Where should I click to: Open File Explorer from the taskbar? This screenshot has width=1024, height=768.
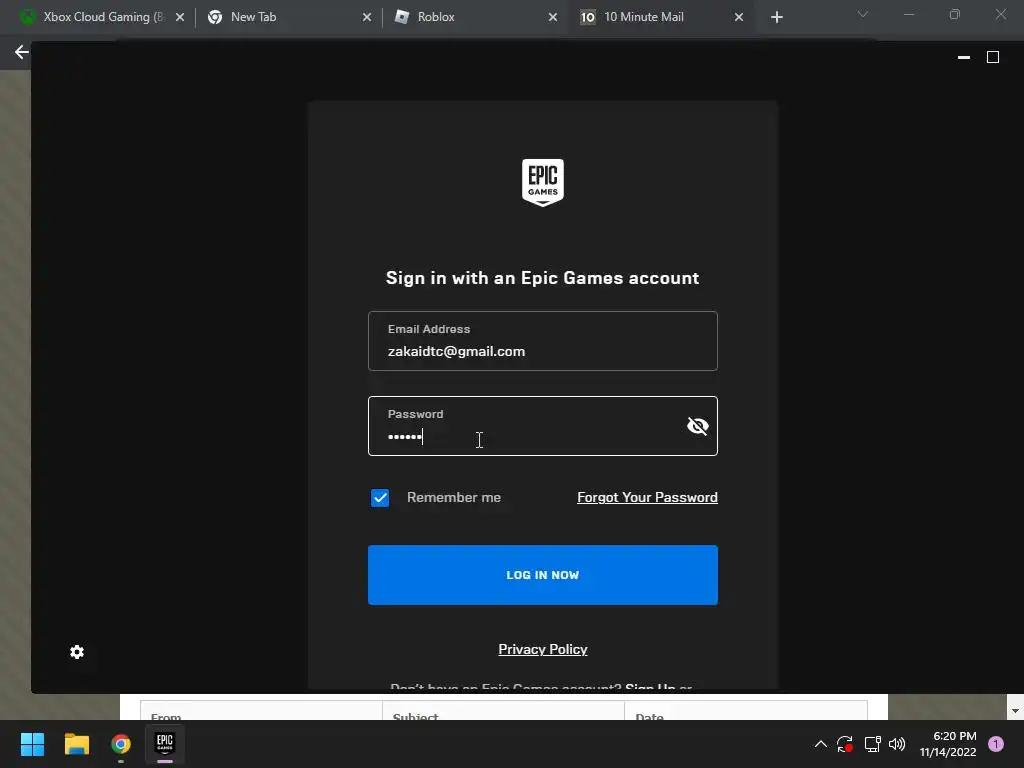[76, 744]
